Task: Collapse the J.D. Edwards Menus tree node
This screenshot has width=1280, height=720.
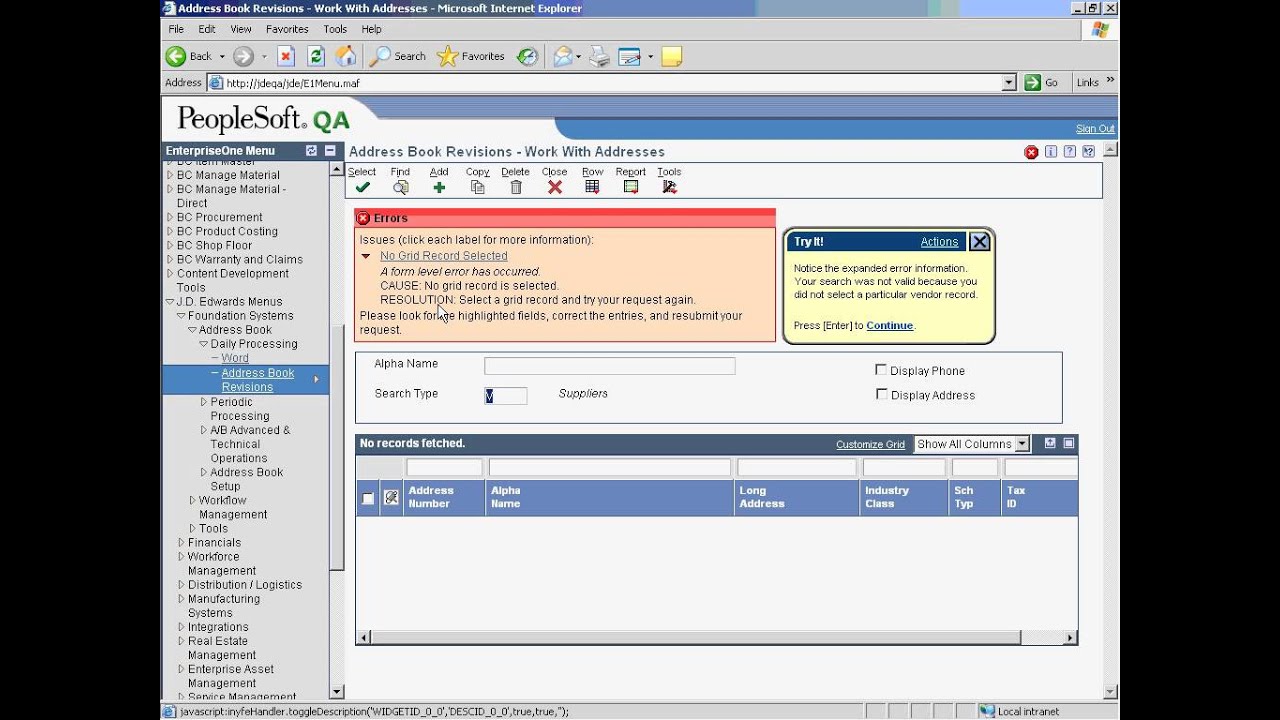Action: coord(170,301)
